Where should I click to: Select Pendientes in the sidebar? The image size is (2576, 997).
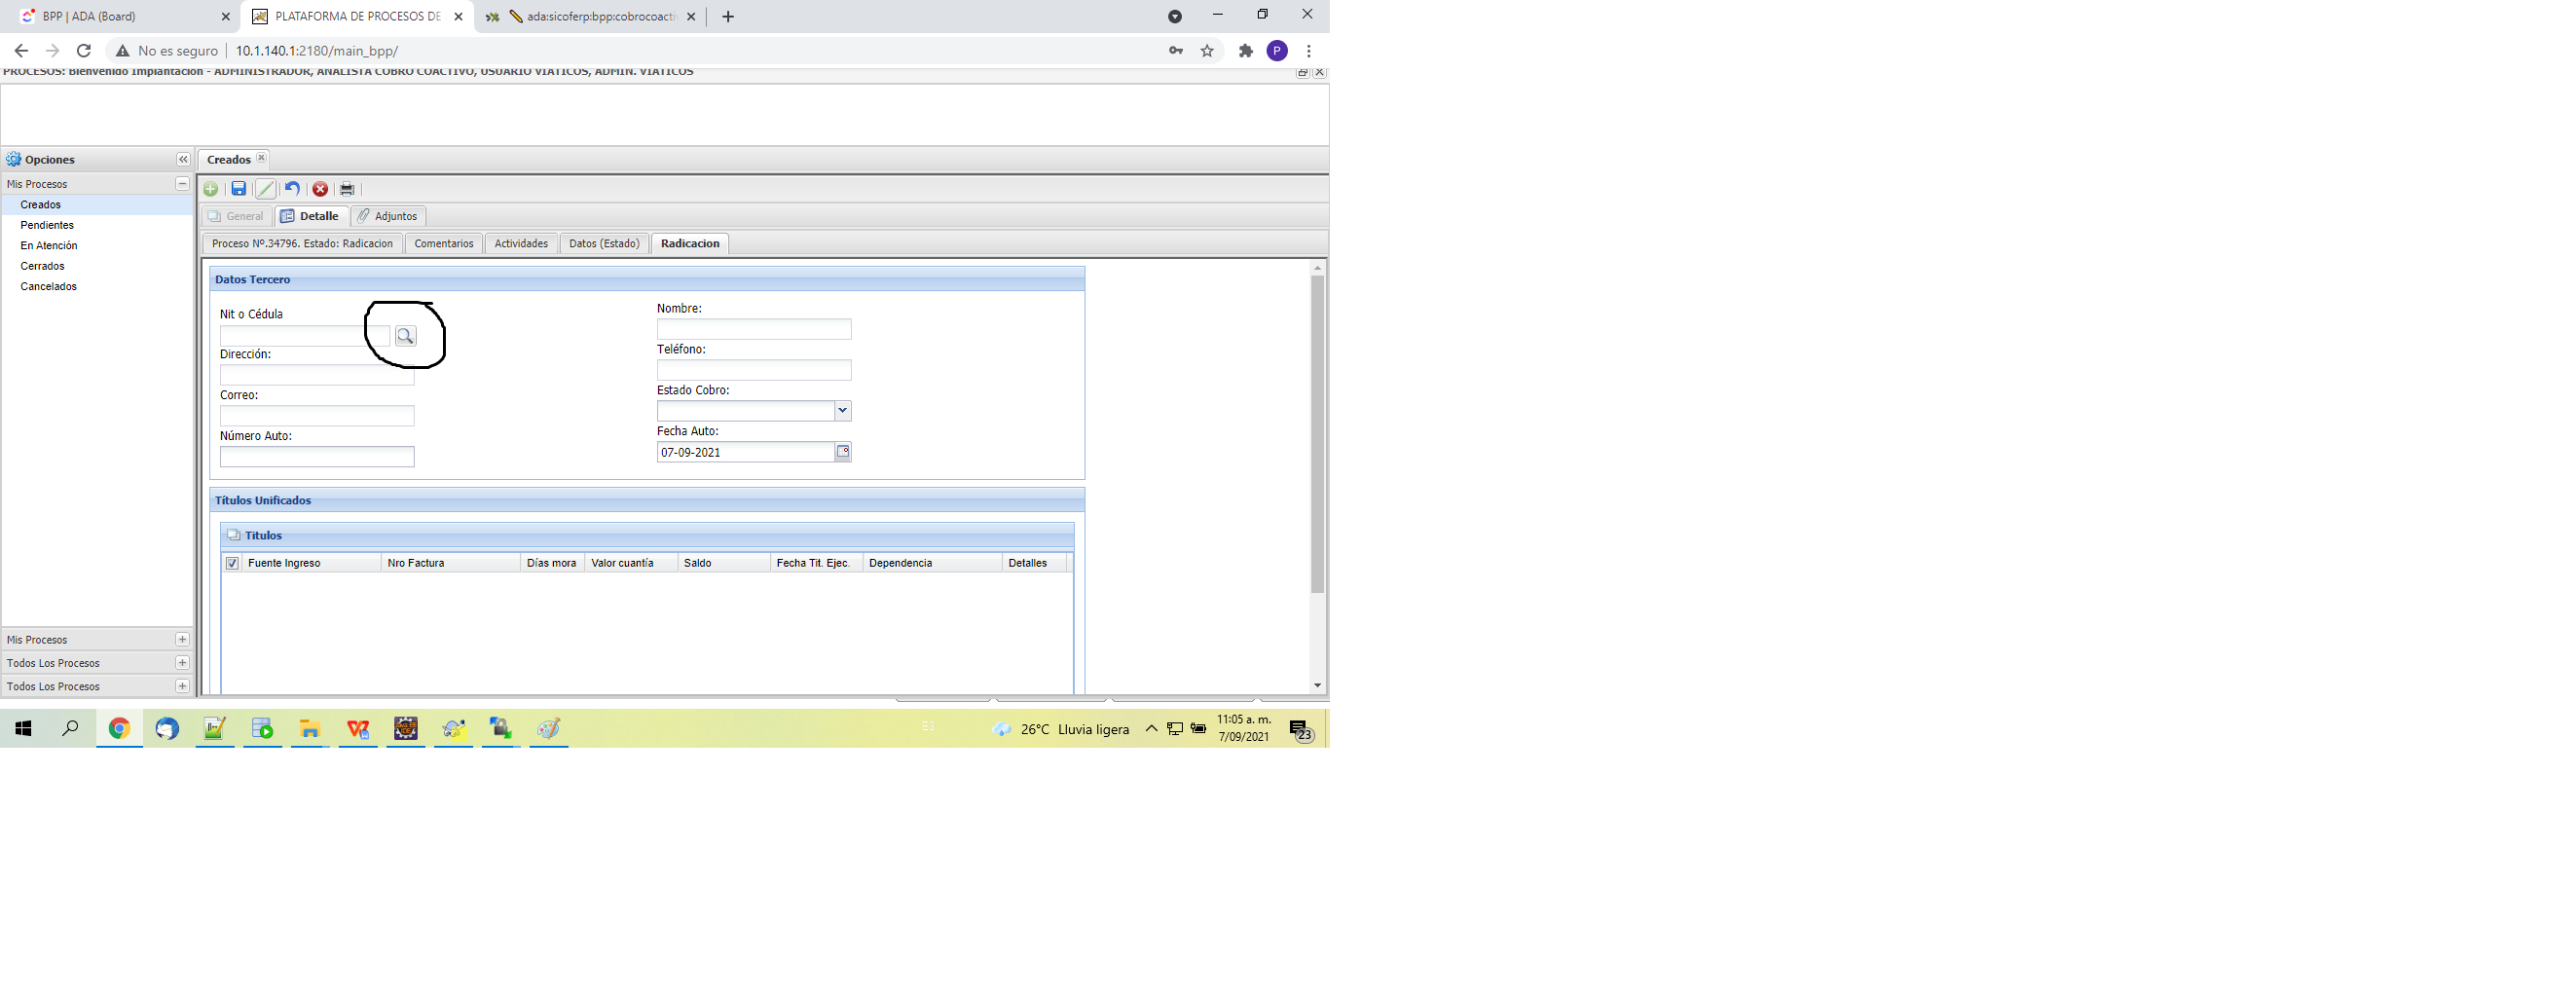[x=47, y=225]
